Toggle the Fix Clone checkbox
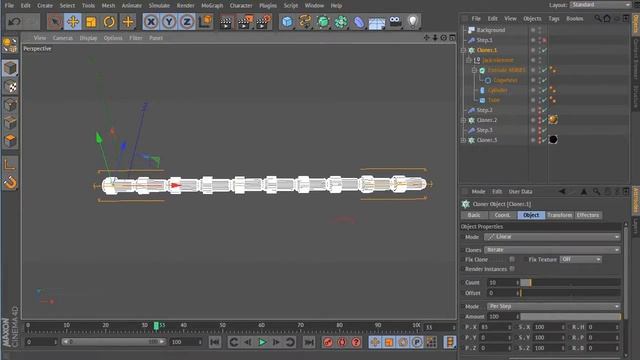 512,259
